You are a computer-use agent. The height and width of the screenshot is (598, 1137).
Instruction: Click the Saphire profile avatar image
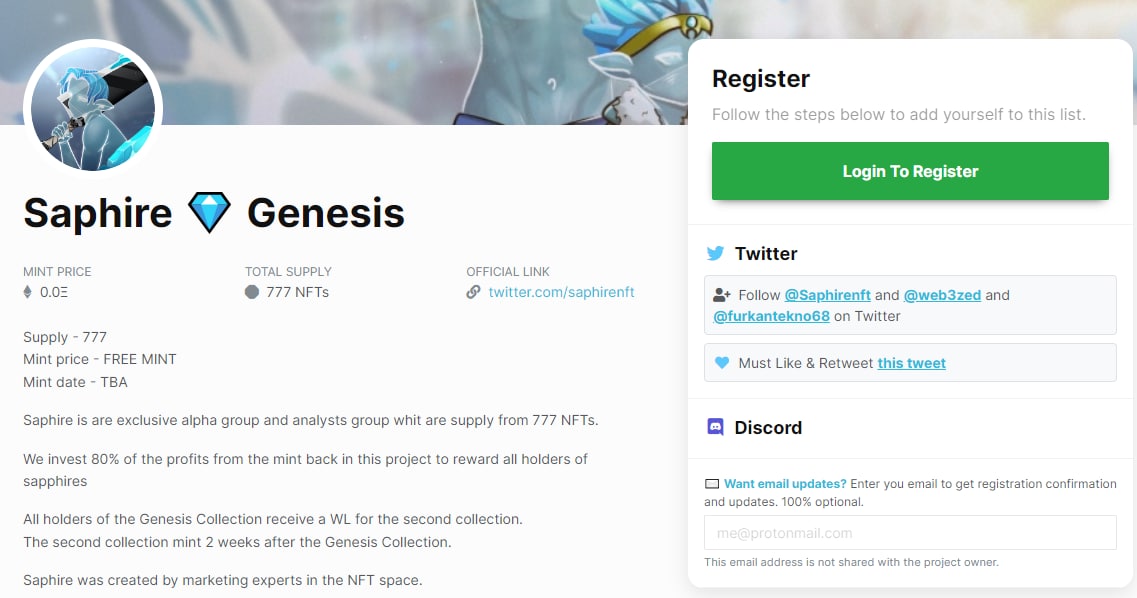(x=93, y=109)
